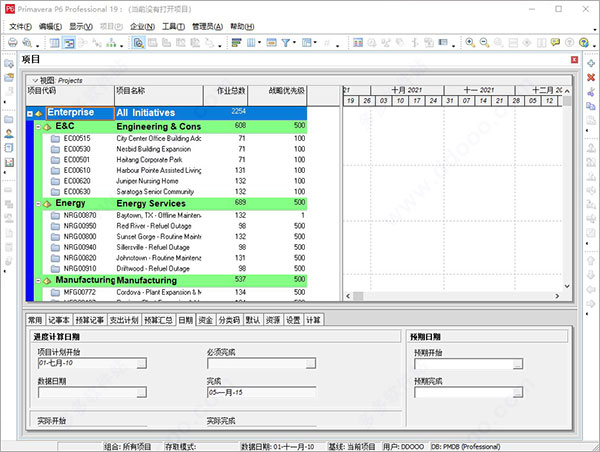
Task: Open date picker for 预期完成
Action: click(x=518, y=392)
